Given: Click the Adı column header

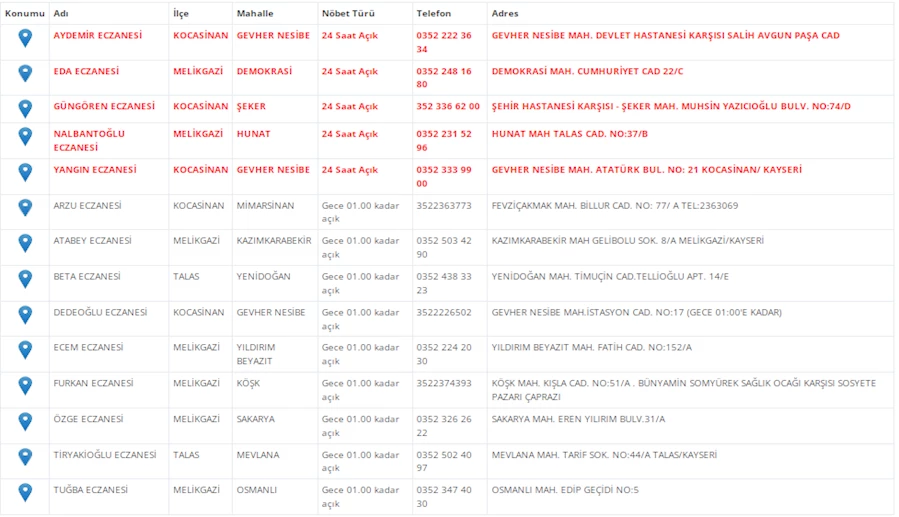Looking at the screenshot, I should [x=61, y=14].
